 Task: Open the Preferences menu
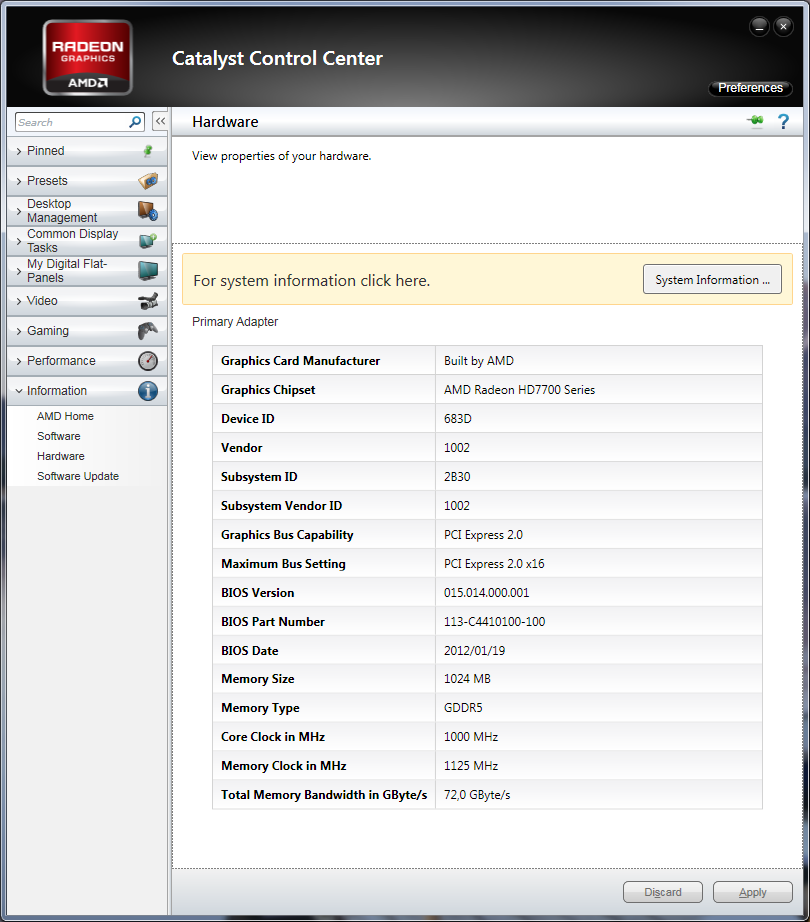pos(750,88)
